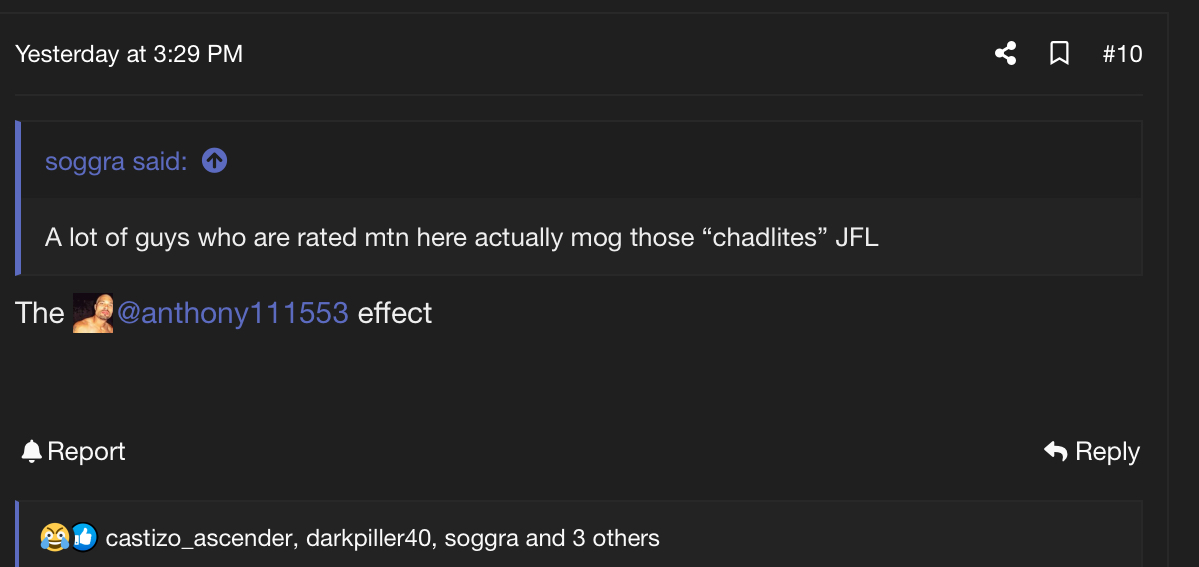Click the blue thumbs-up reaction icon
The height and width of the screenshot is (567, 1199).
pos(83,538)
